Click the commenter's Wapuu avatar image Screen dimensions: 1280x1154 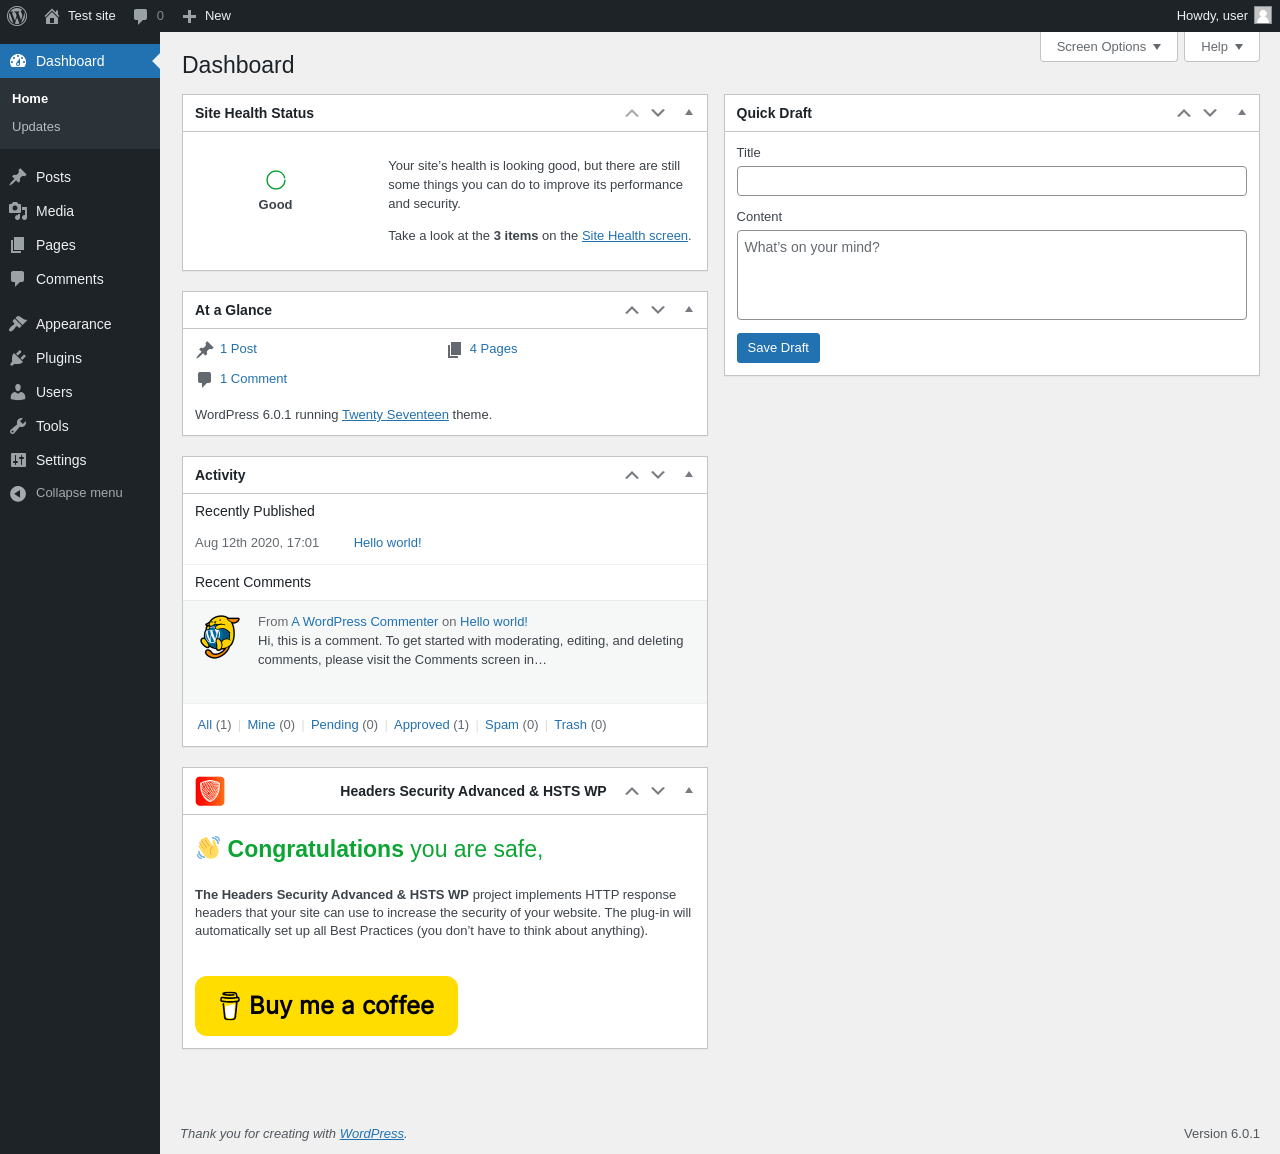pyautogui.click(x=220, y=636)
